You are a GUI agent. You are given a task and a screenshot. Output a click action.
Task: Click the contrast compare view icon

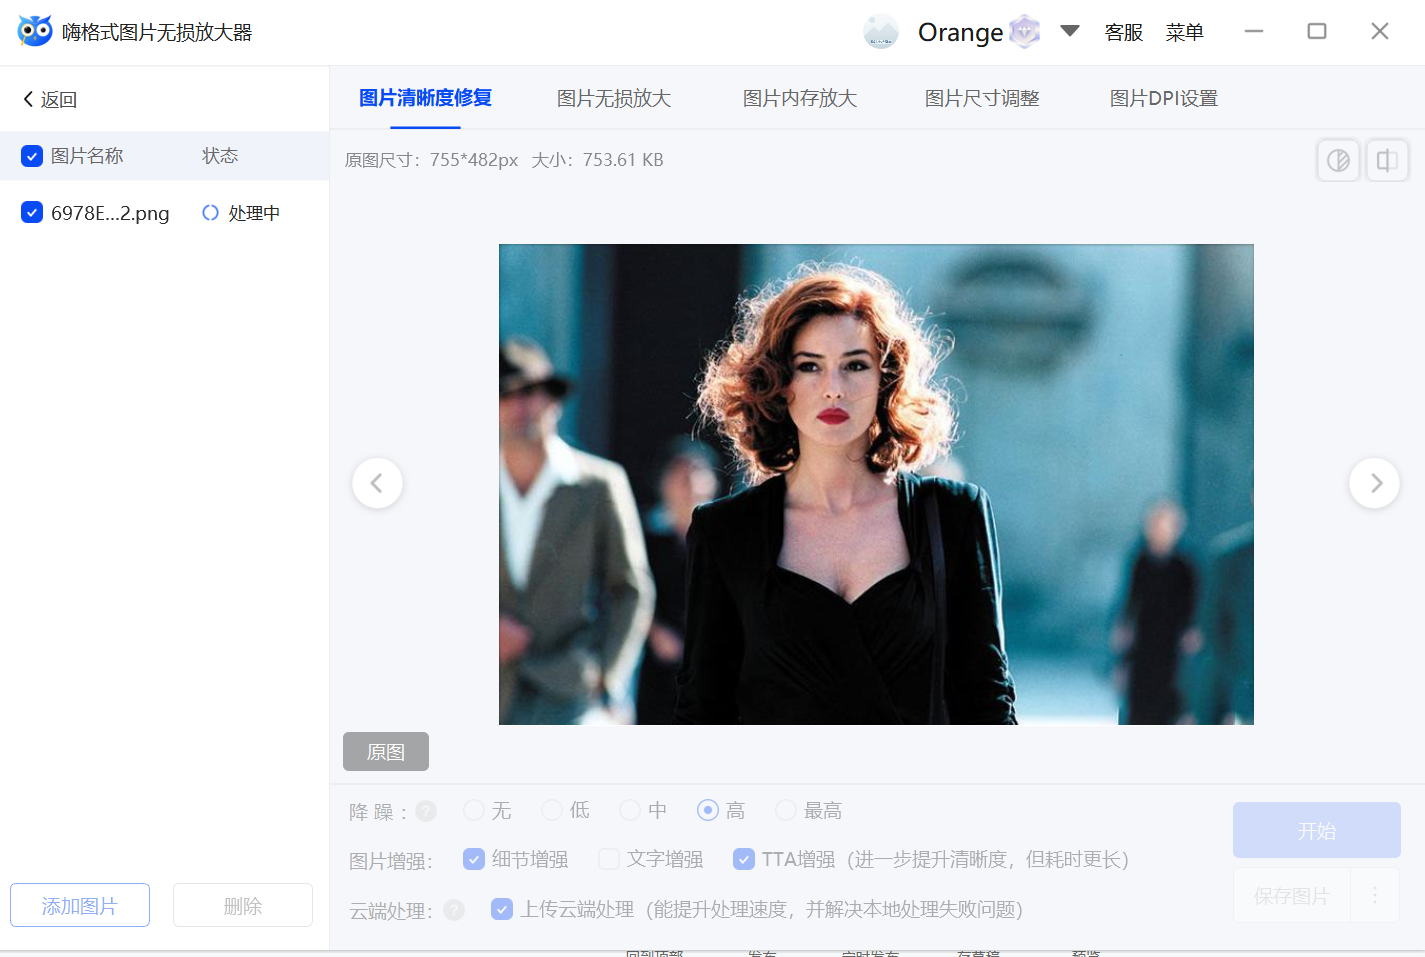click(1338, 160)
